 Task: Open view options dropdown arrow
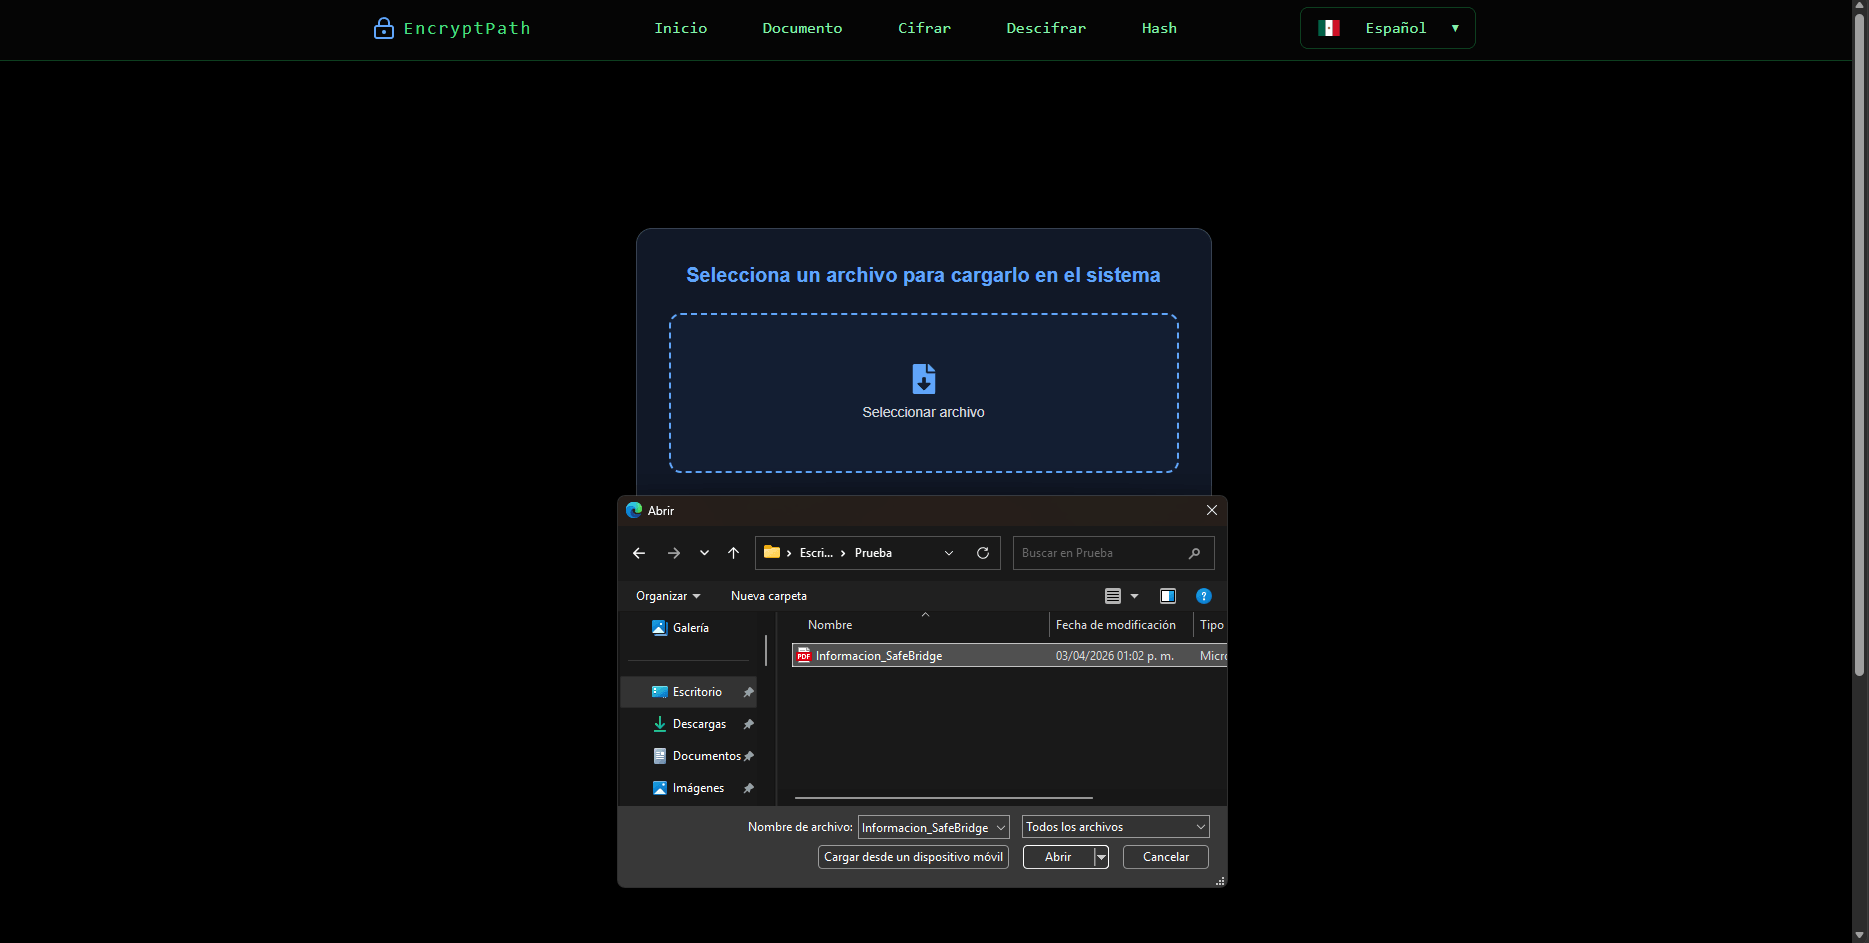coord(1135,596)
